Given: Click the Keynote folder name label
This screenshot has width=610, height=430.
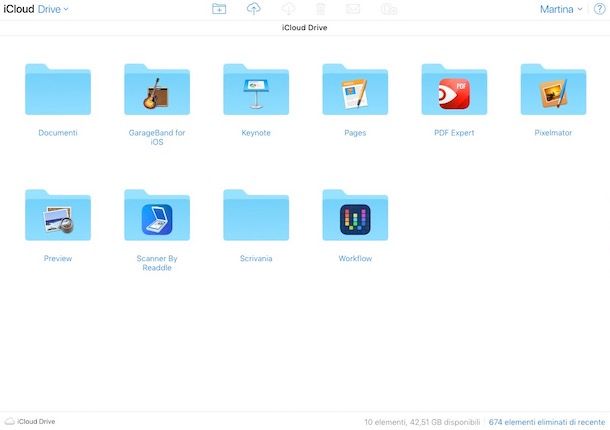Looking at the screenshot, I should click(256, 133).
